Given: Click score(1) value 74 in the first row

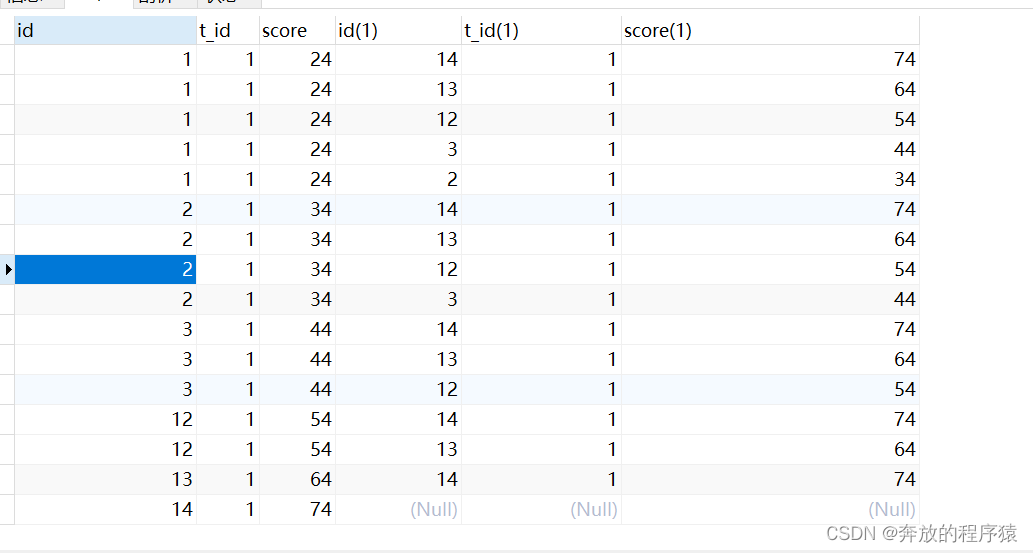Looking at the screenshot, I should coord(769,59).
